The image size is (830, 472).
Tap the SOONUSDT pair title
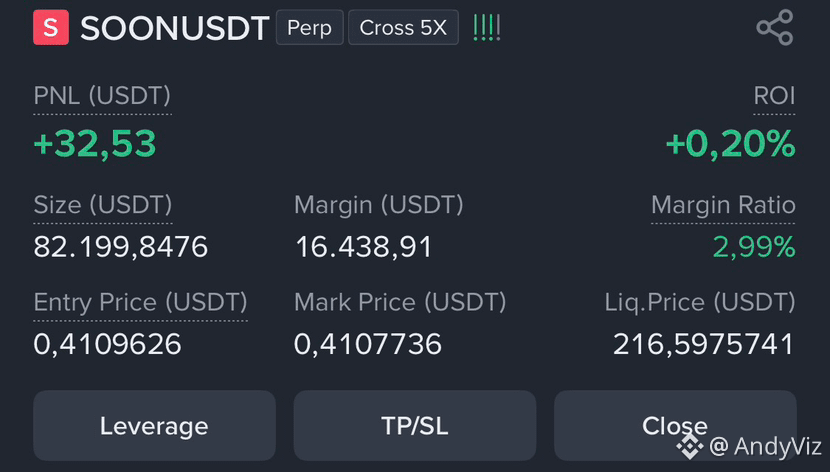(175, 28)
